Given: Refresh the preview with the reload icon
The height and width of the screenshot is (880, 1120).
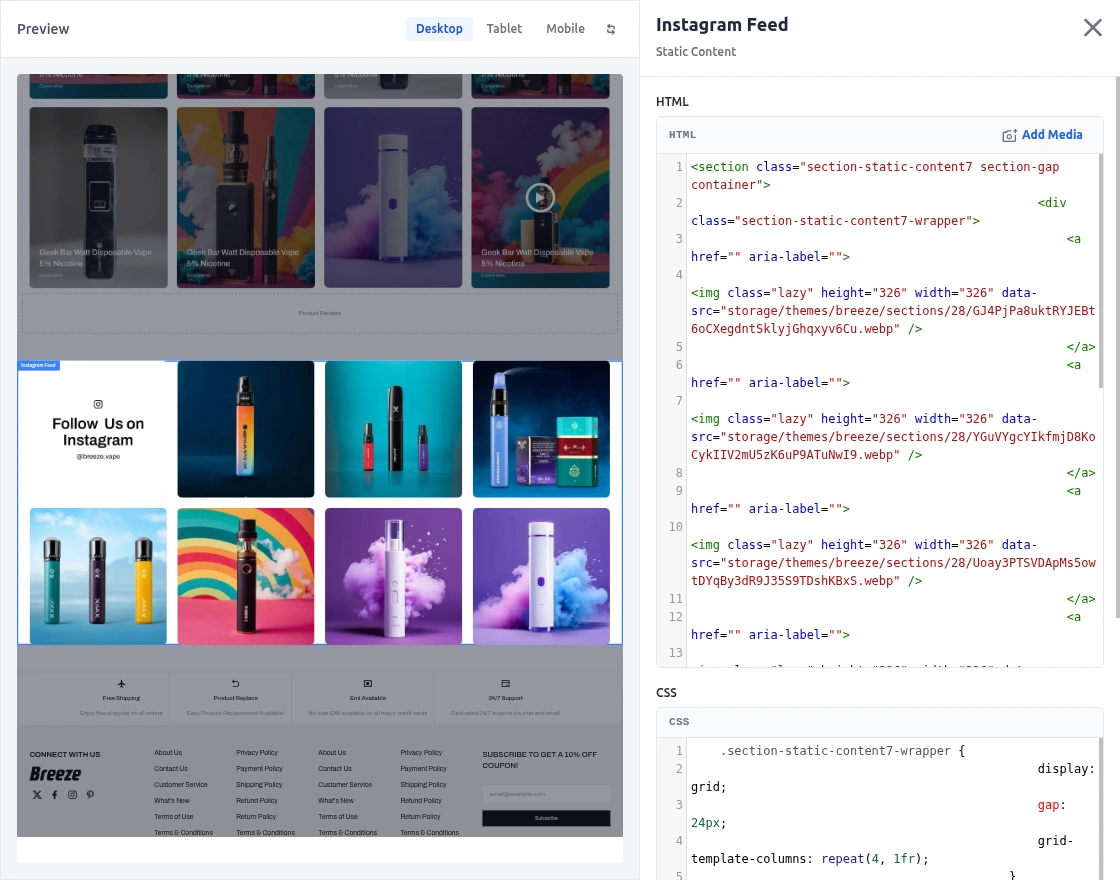Looking at the screenshot, I should (x=611, y=29).
